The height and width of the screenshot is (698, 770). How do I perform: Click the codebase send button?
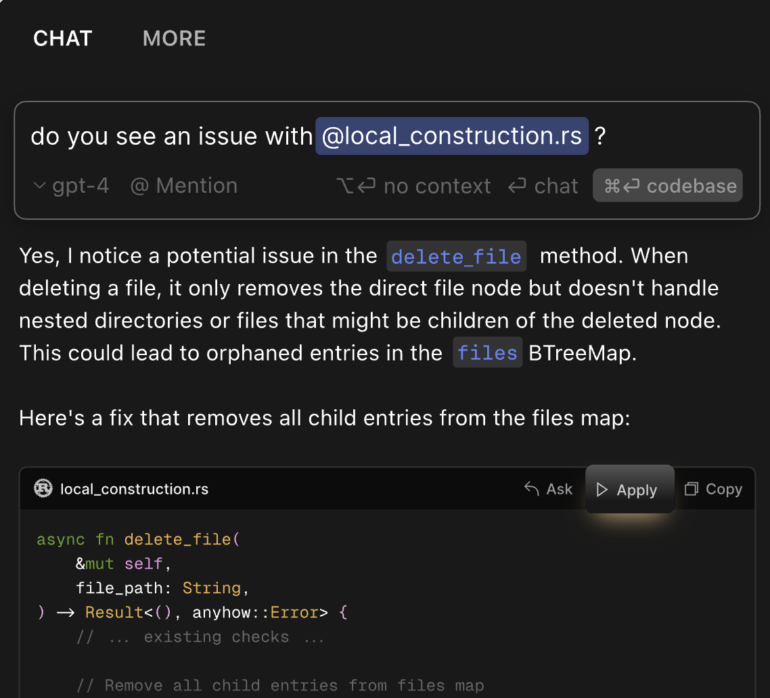pos(667,186)
